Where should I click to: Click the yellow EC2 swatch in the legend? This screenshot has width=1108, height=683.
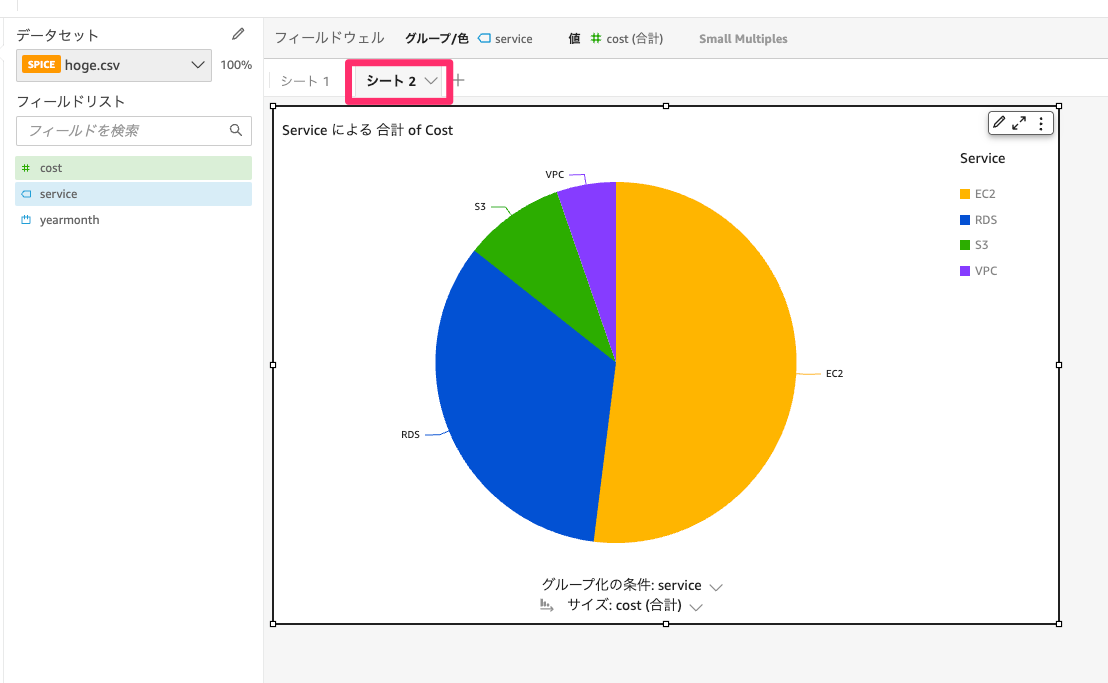pos(965,193)
